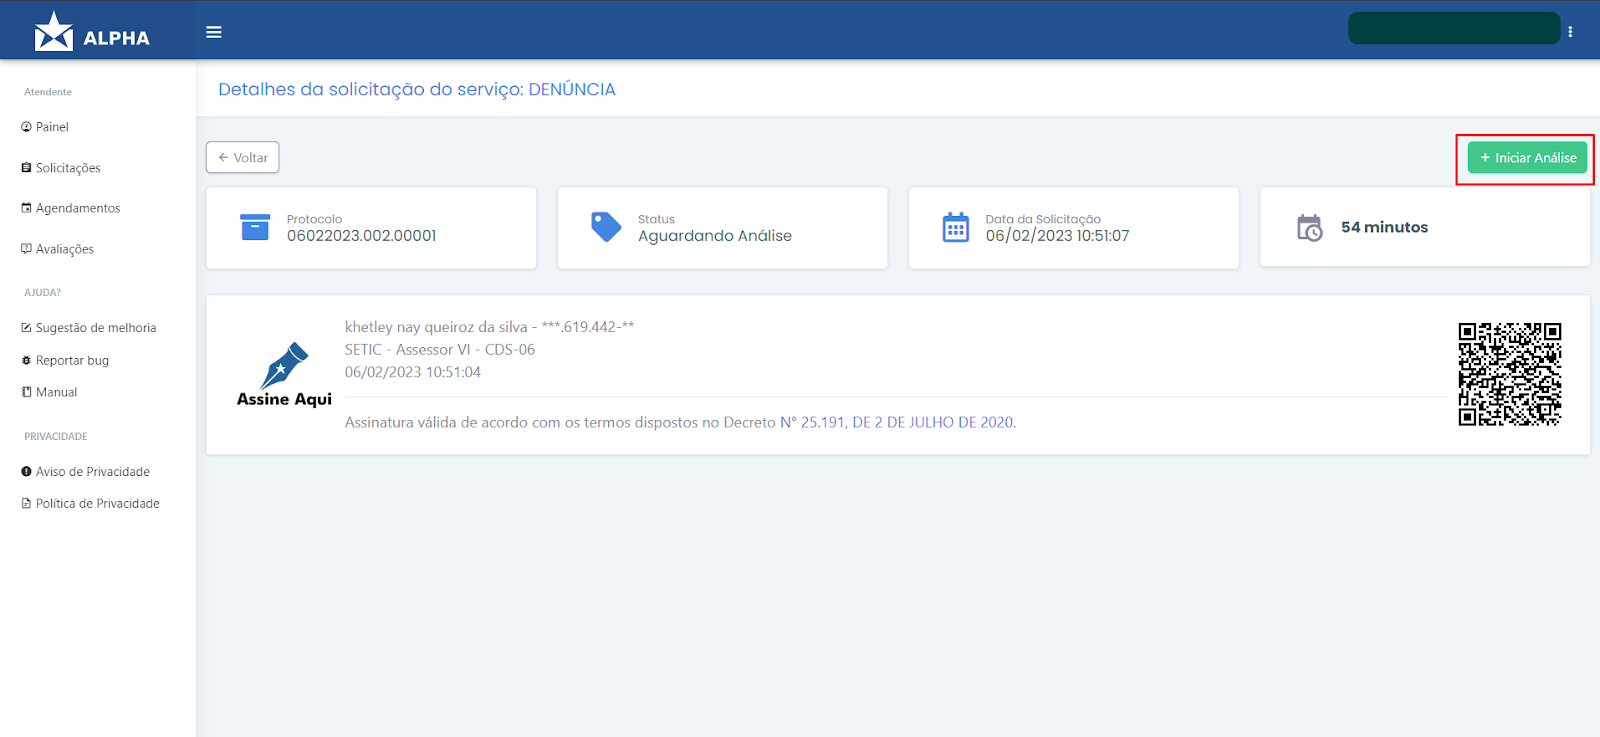This screenshot has width=1600, height=737.
Task: Open Política de Privacidade
Action: (90, 504)
